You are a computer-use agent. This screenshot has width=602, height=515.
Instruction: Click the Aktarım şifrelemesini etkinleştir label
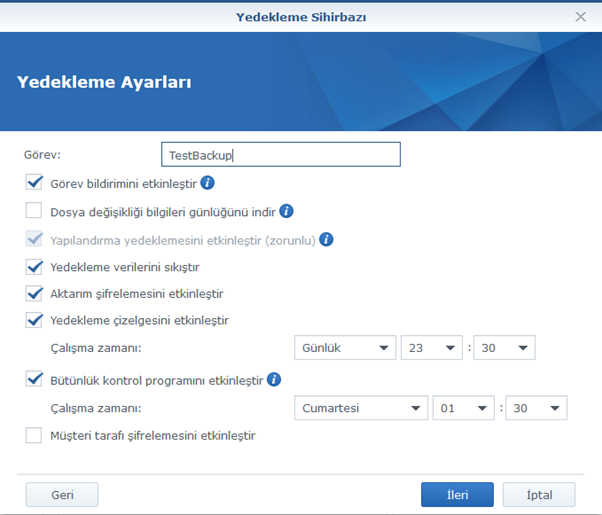click(x=137, y=294)
